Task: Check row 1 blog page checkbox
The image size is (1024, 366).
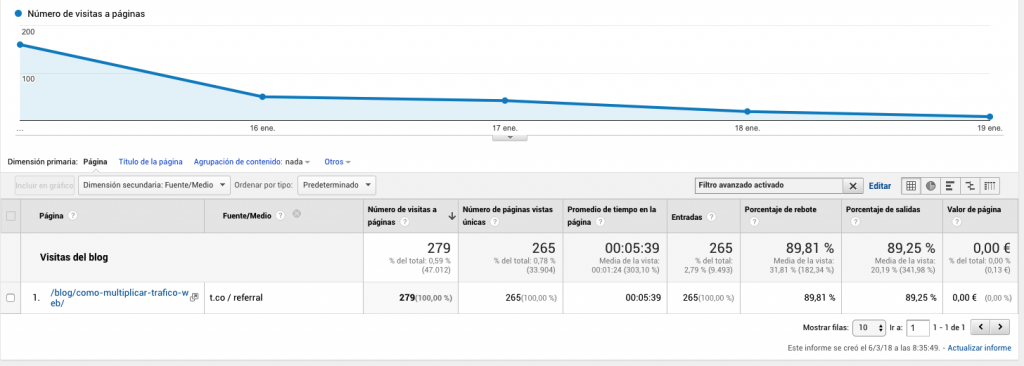Action: 10,297
